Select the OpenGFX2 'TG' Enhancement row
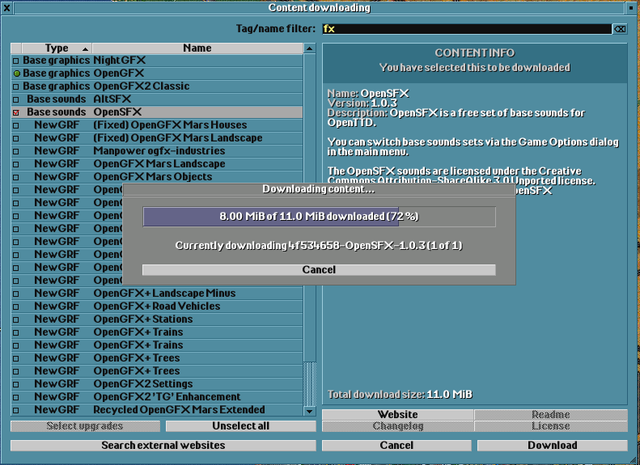The image size is (640, 465). 157,397
